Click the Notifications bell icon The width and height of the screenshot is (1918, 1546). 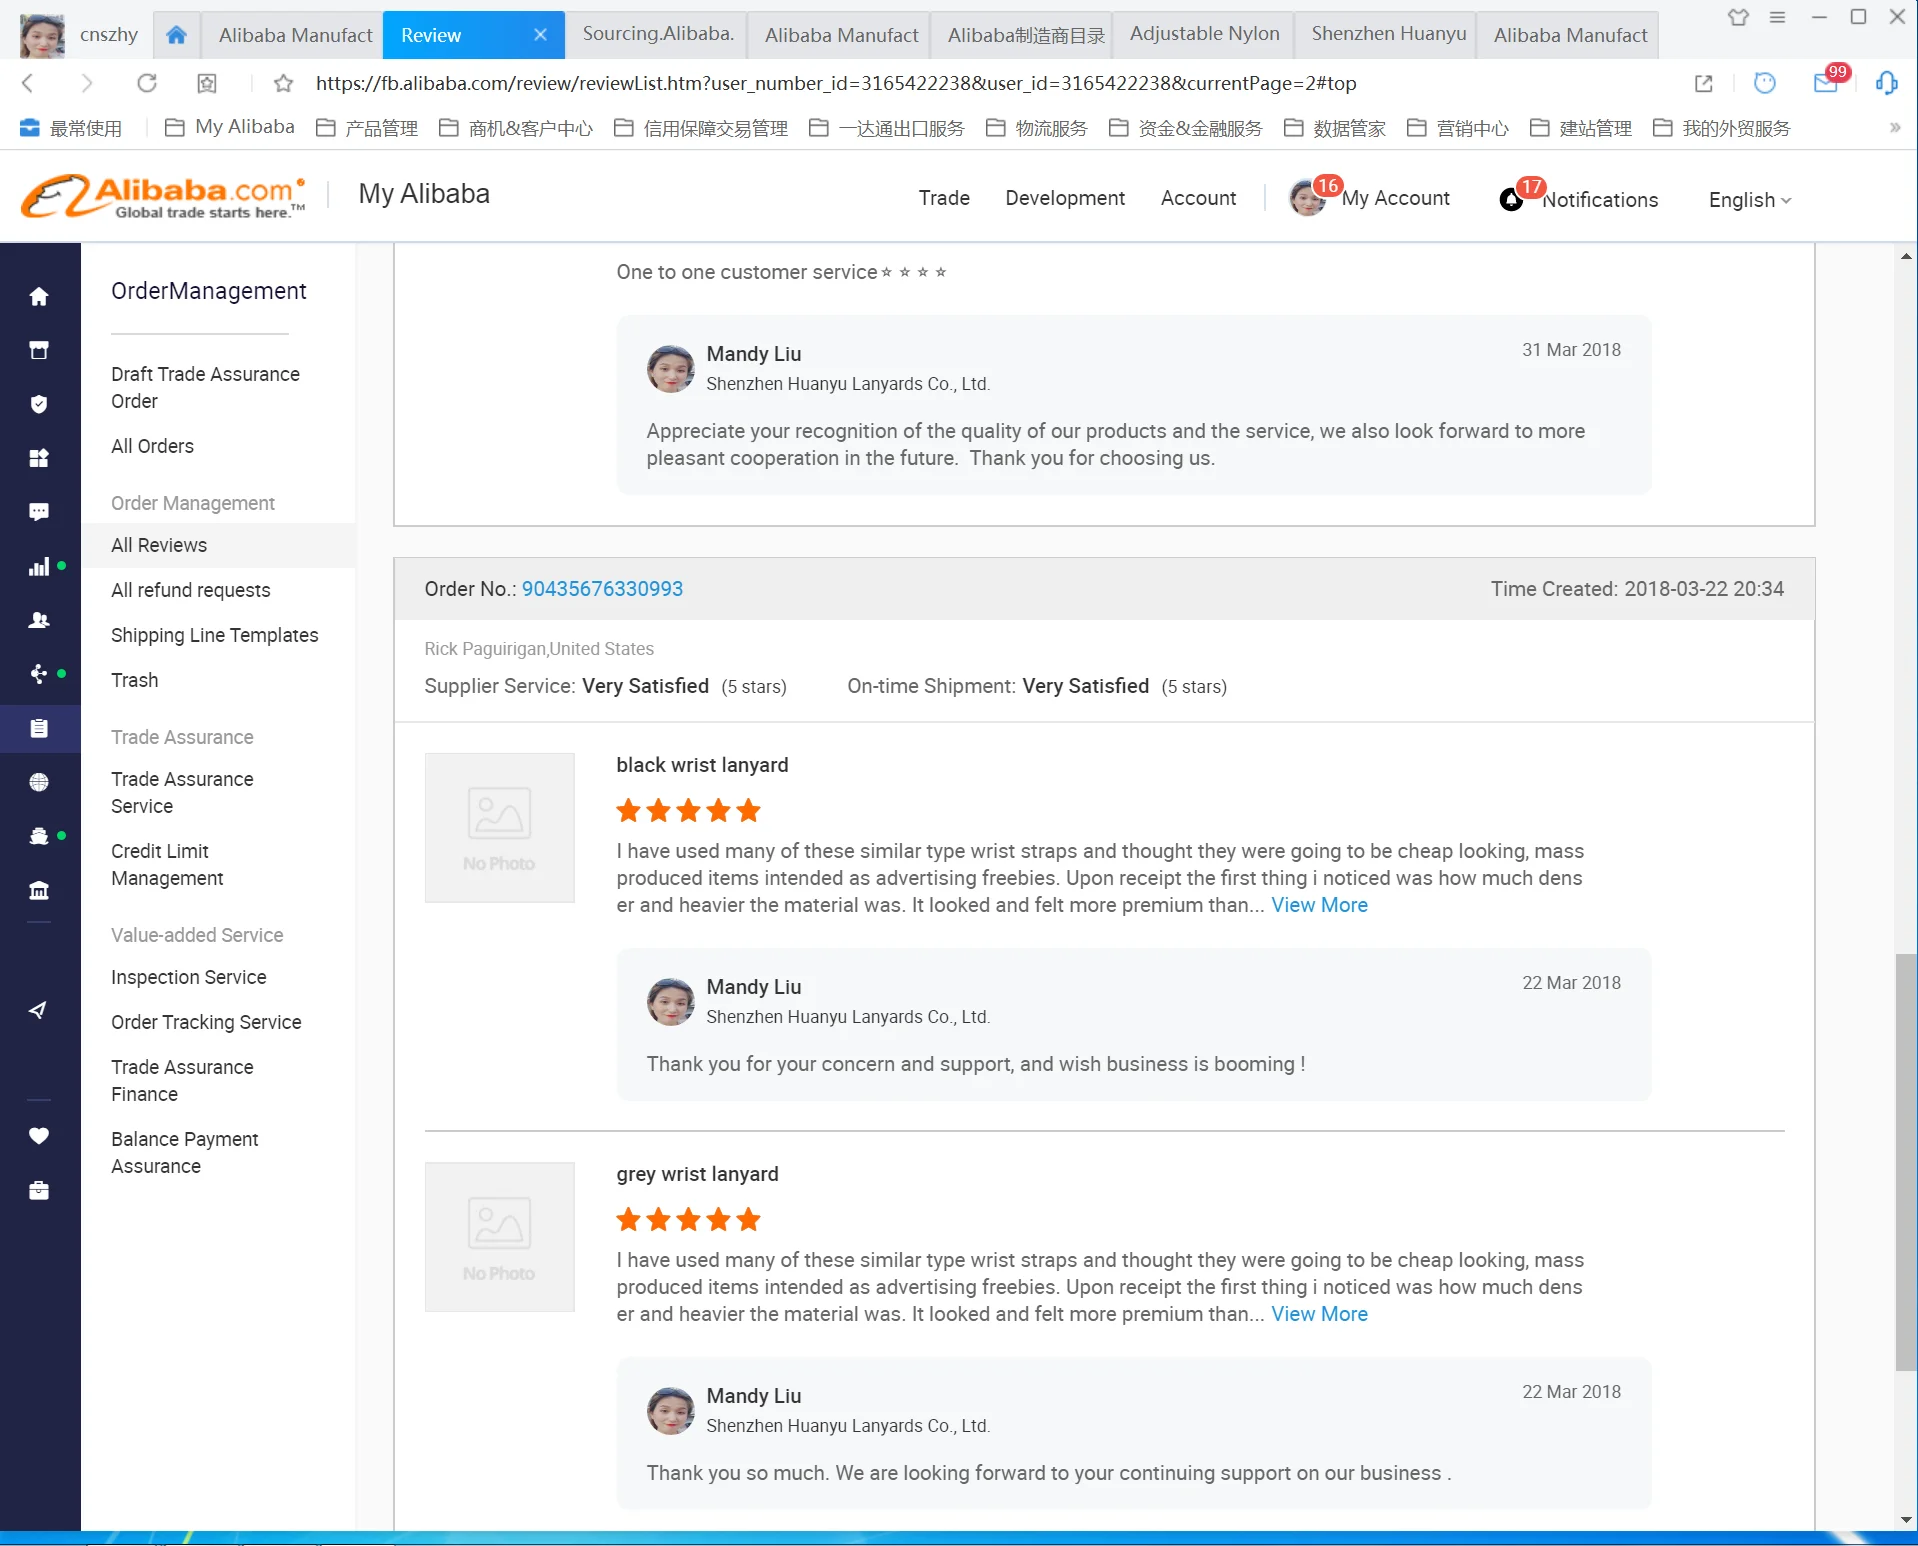point(1511,200)
